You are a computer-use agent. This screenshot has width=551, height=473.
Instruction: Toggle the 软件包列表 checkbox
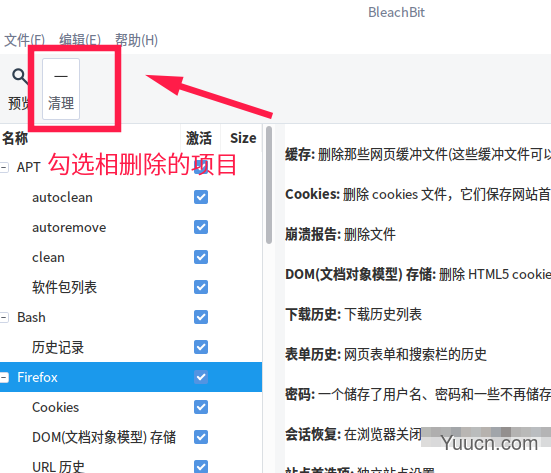point(201,287)
